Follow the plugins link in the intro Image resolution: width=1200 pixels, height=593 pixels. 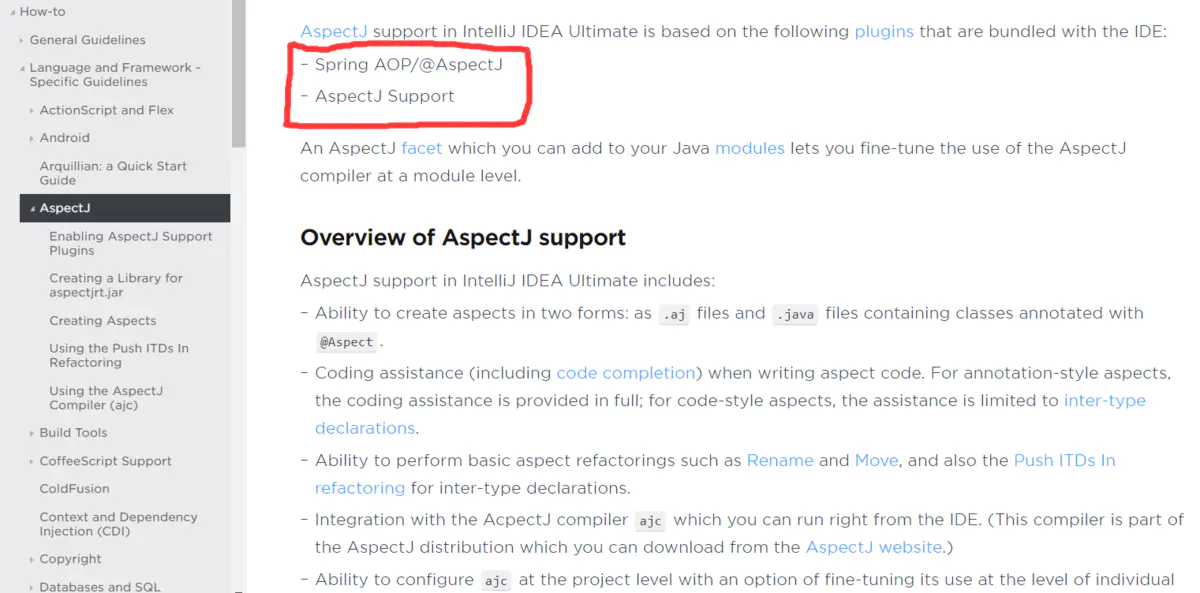click(883, 31)
